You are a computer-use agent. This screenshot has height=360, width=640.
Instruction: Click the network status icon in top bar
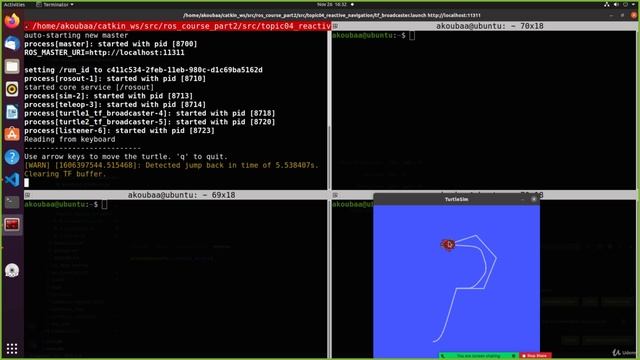click(607, 4)
